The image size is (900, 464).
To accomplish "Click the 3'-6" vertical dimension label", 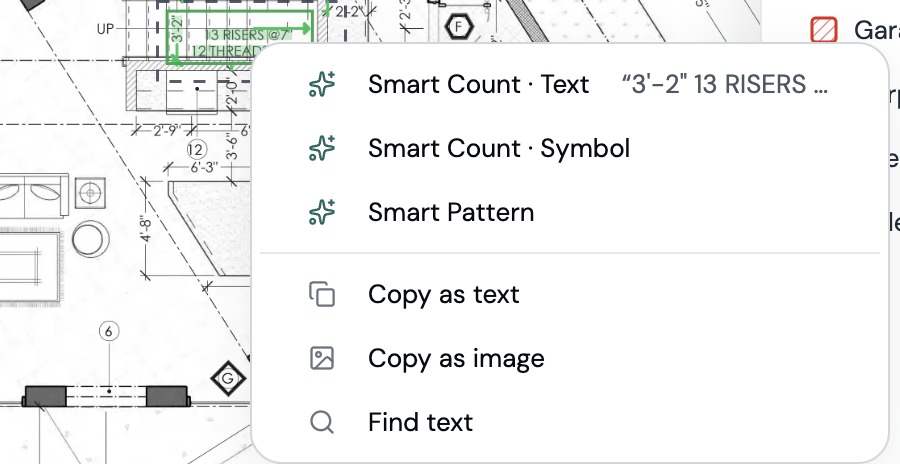I will pyautogui.click(x=232, y=146).
